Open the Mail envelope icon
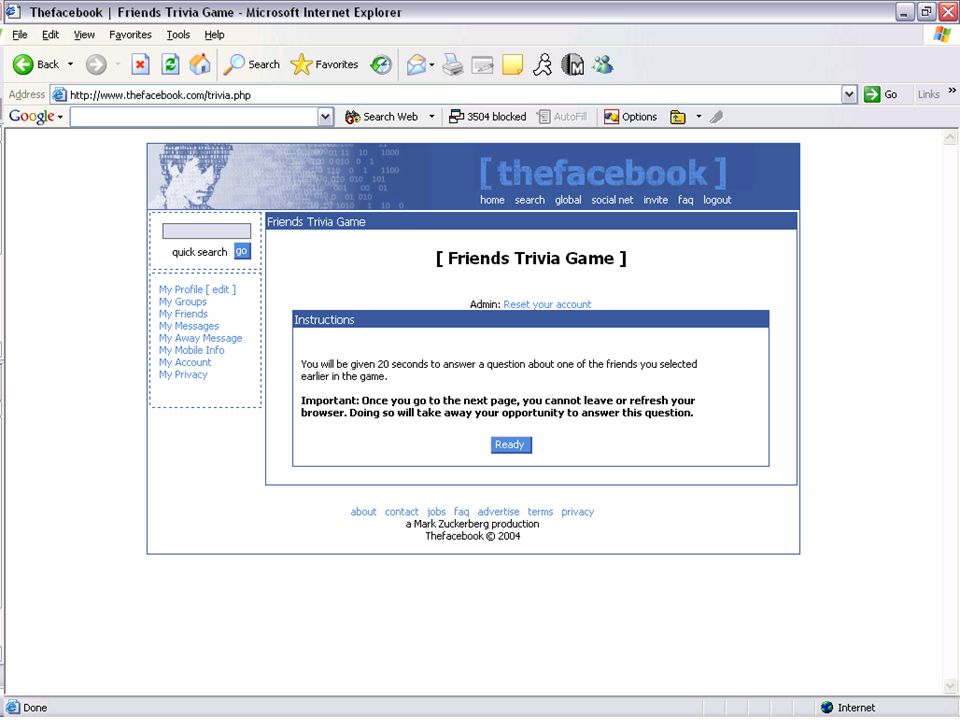The width and height of the screenshot is (960, 720). [416, 64]
